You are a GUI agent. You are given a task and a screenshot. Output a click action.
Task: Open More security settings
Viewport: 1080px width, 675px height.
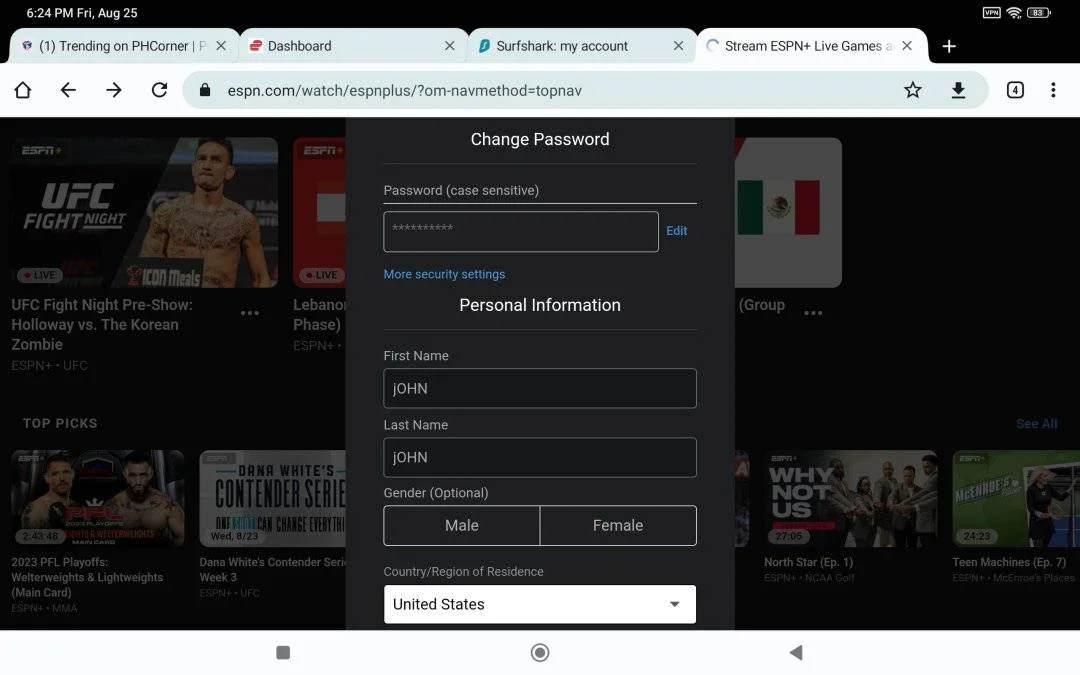tap(444, 274)
